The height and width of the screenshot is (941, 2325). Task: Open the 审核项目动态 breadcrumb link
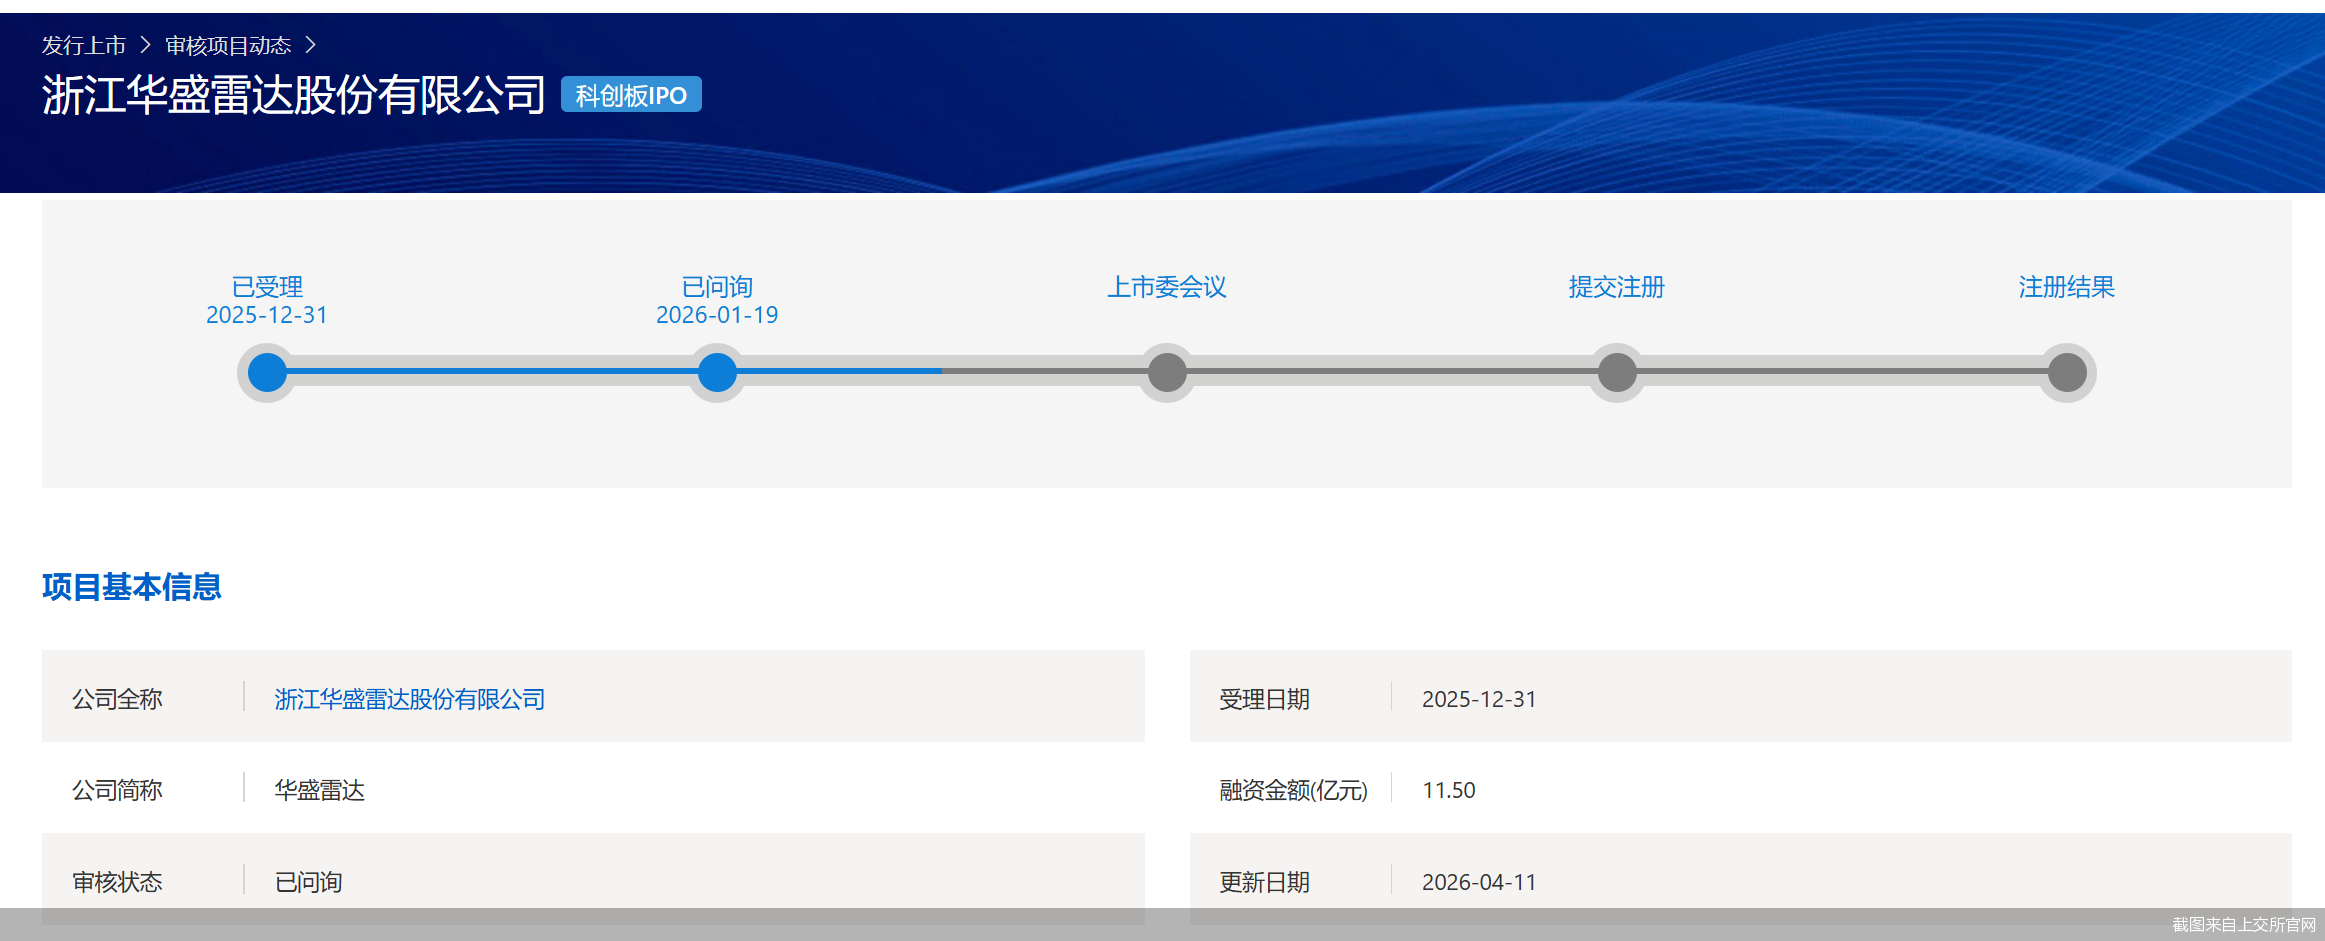(228, 46)
